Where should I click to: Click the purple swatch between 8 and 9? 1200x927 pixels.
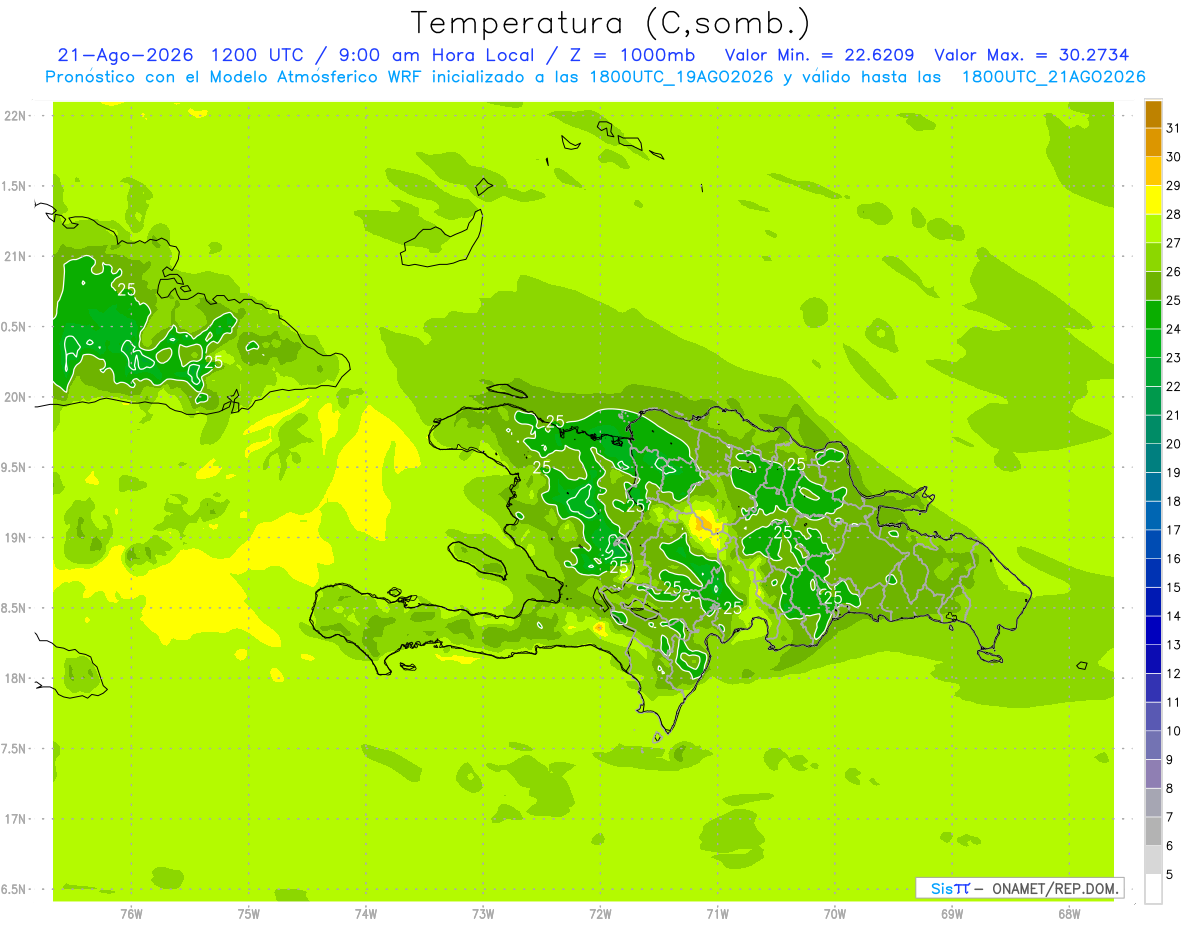click(1153, 774)
